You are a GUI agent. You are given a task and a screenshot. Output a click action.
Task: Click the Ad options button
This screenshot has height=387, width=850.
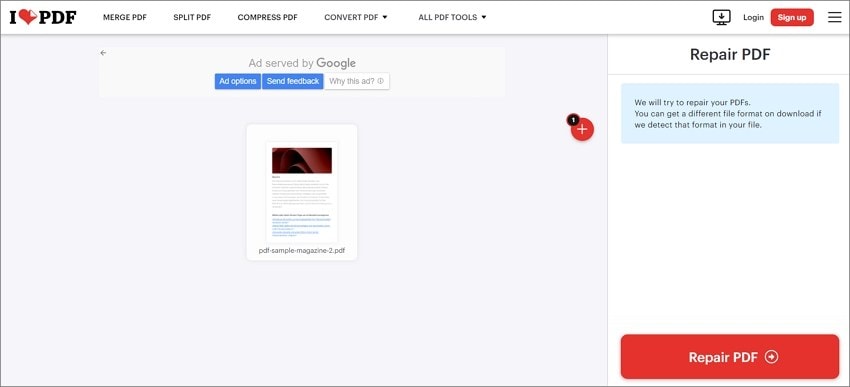pos(237,81)
